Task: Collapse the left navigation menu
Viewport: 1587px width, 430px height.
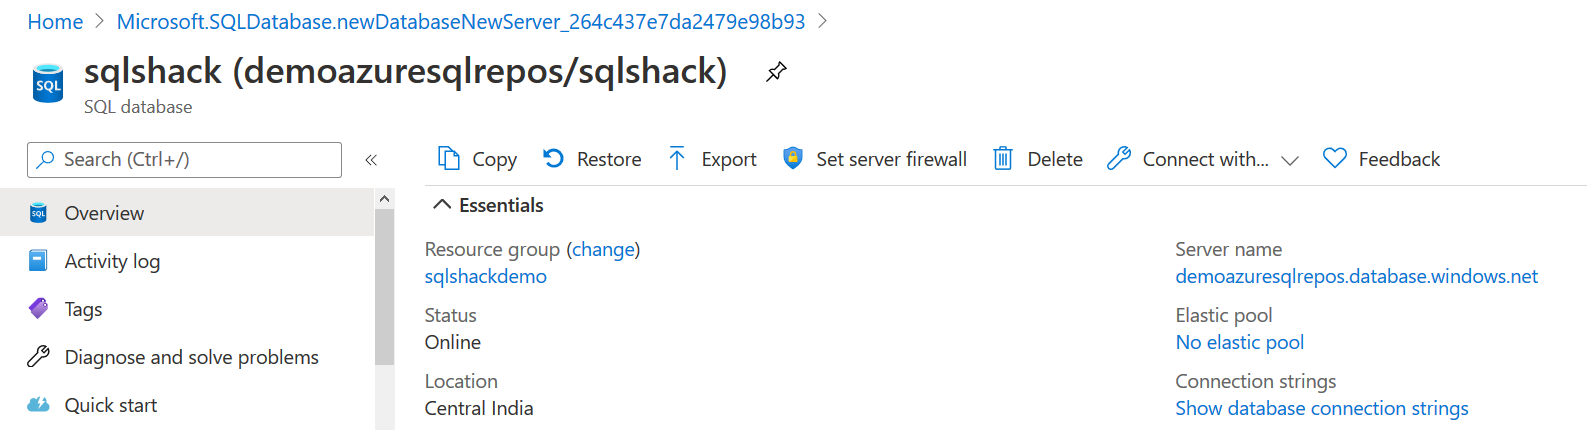Action: pyautogui.click(x=371, y=160)
